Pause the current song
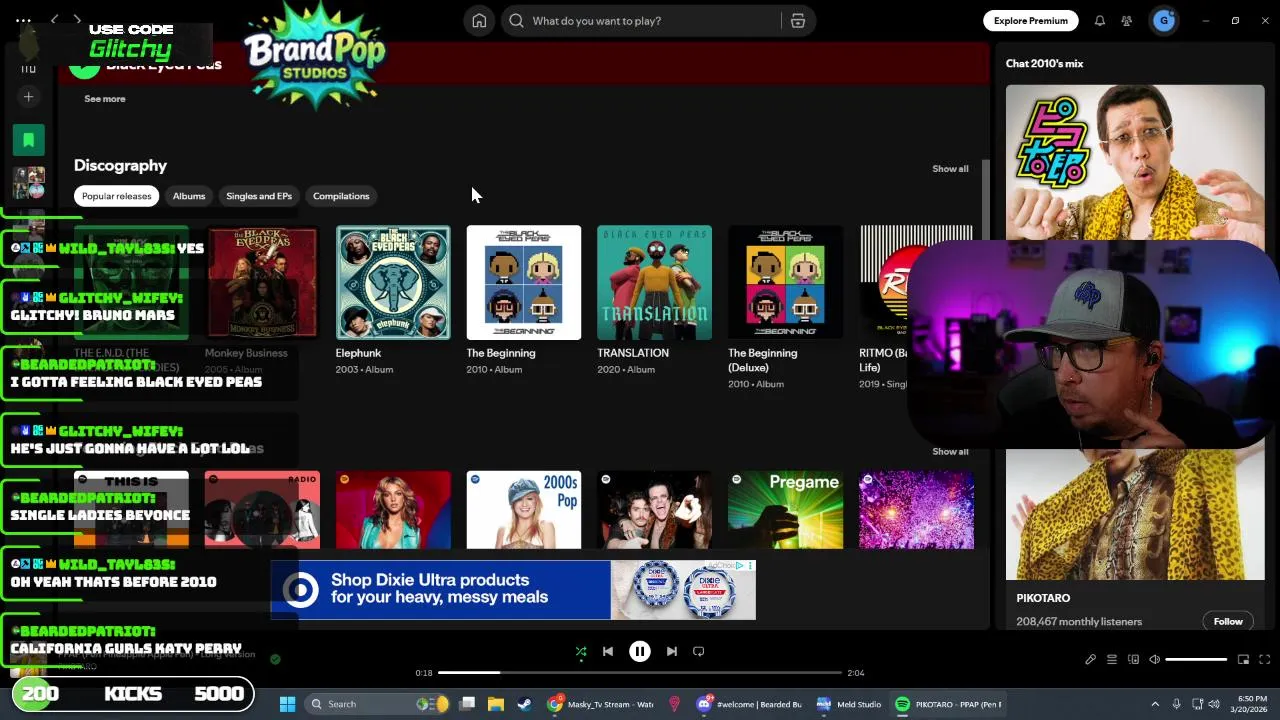The height and width of the screenshot is (720, 1280). tap(640, 651)
